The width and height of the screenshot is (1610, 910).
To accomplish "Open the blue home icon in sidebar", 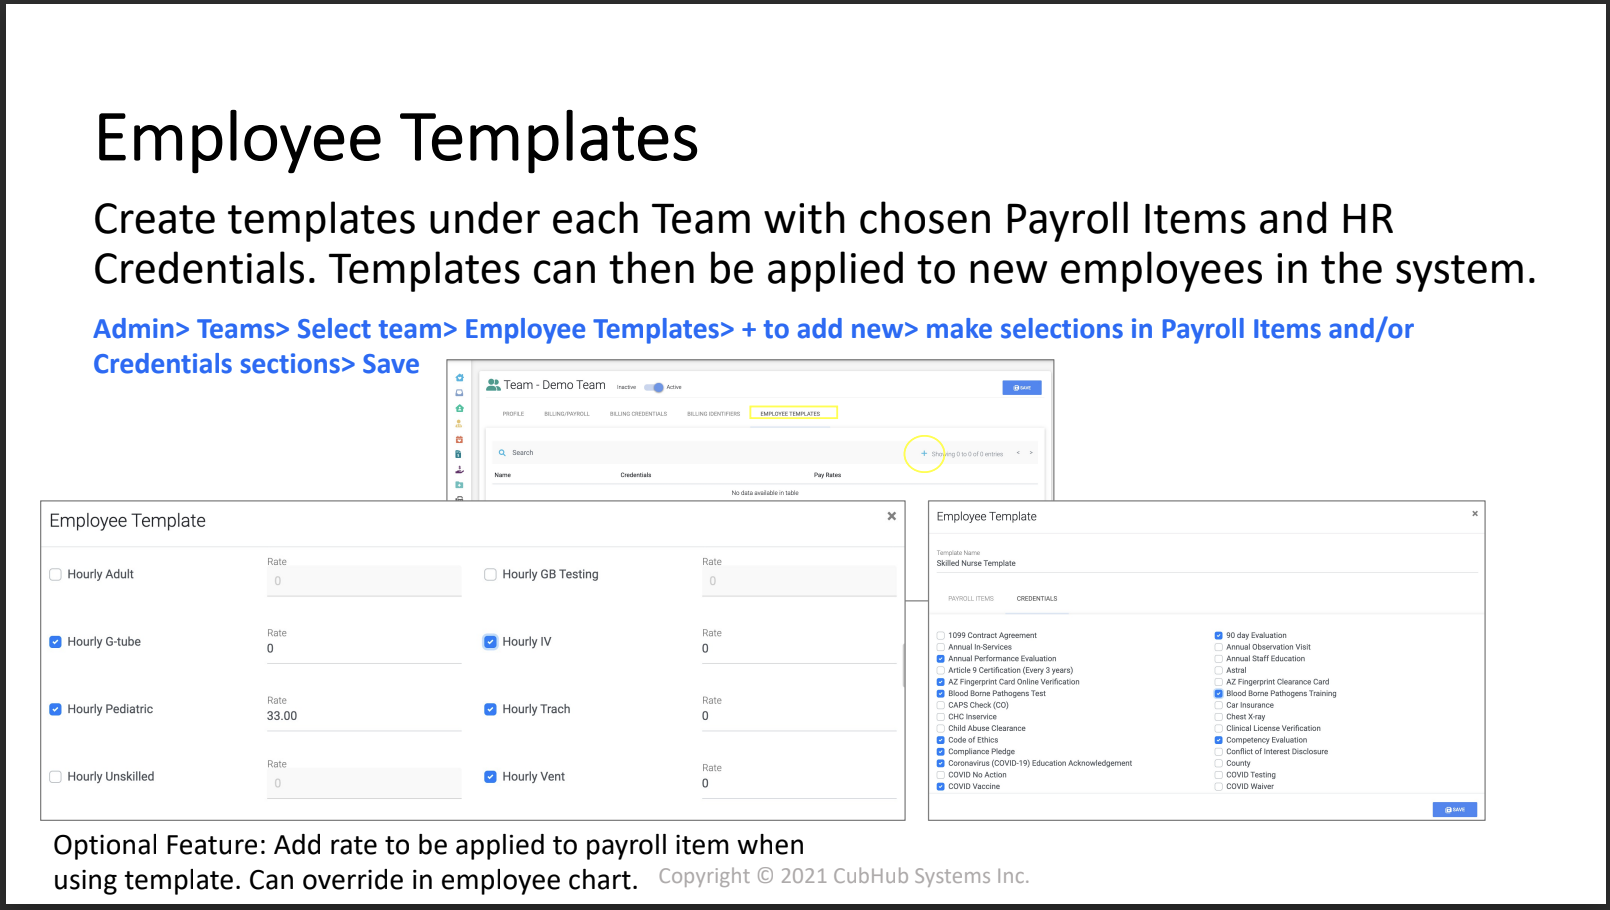I will pyautogui.click(x=459, y=378).
